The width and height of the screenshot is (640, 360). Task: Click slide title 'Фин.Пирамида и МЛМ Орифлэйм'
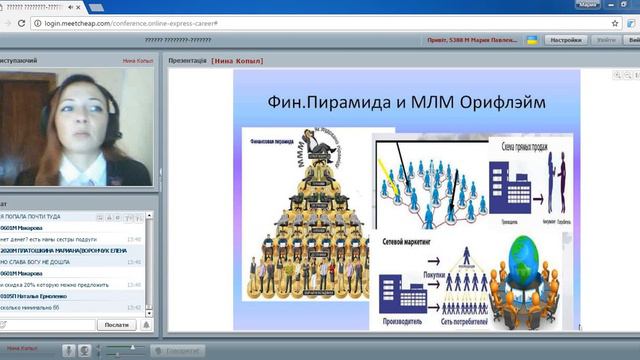[x=406, y=102]
